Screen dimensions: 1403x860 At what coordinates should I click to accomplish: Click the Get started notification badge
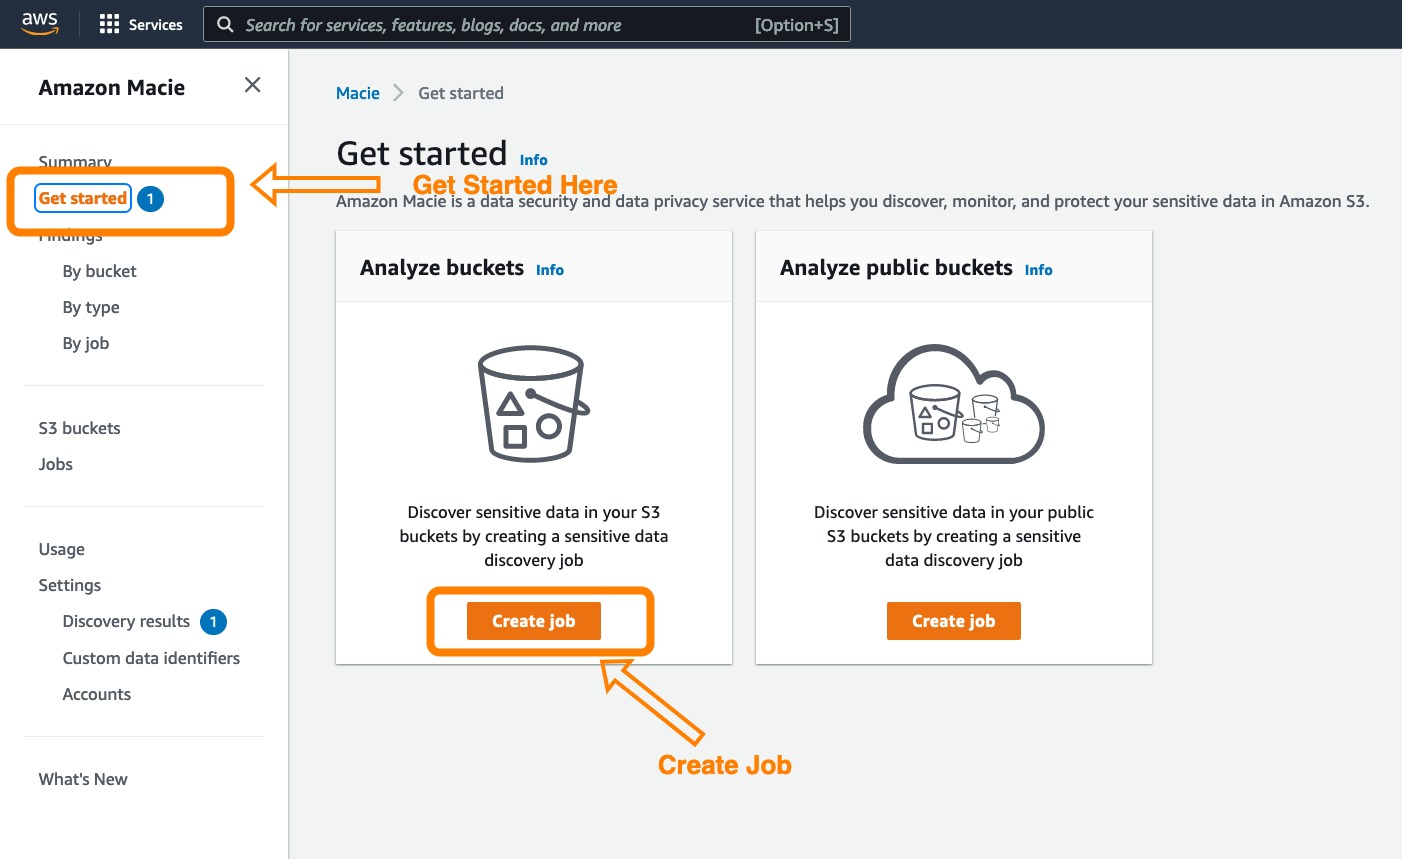tap(150, 199)
